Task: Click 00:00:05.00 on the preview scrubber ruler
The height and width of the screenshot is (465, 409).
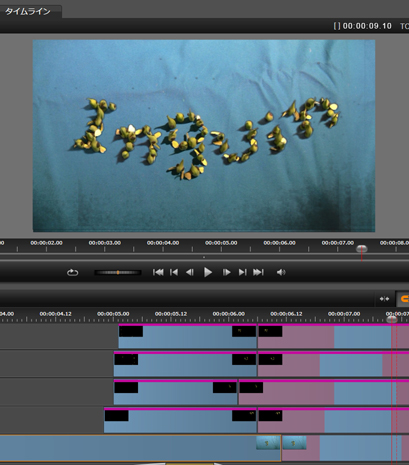Action: (221, 243)
